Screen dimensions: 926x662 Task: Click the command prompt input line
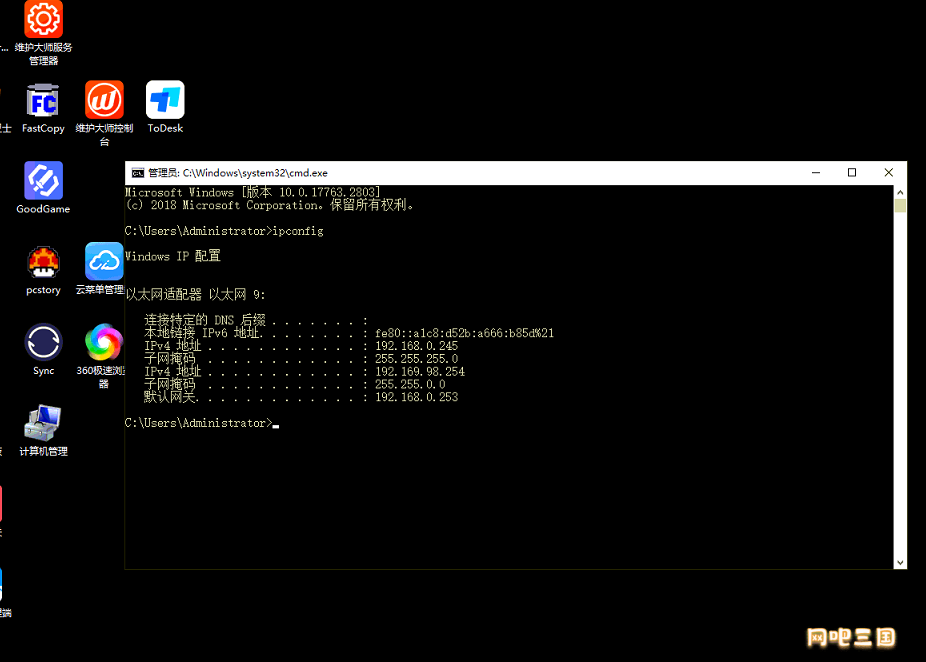pyautogui.click(x=202, y=423)
